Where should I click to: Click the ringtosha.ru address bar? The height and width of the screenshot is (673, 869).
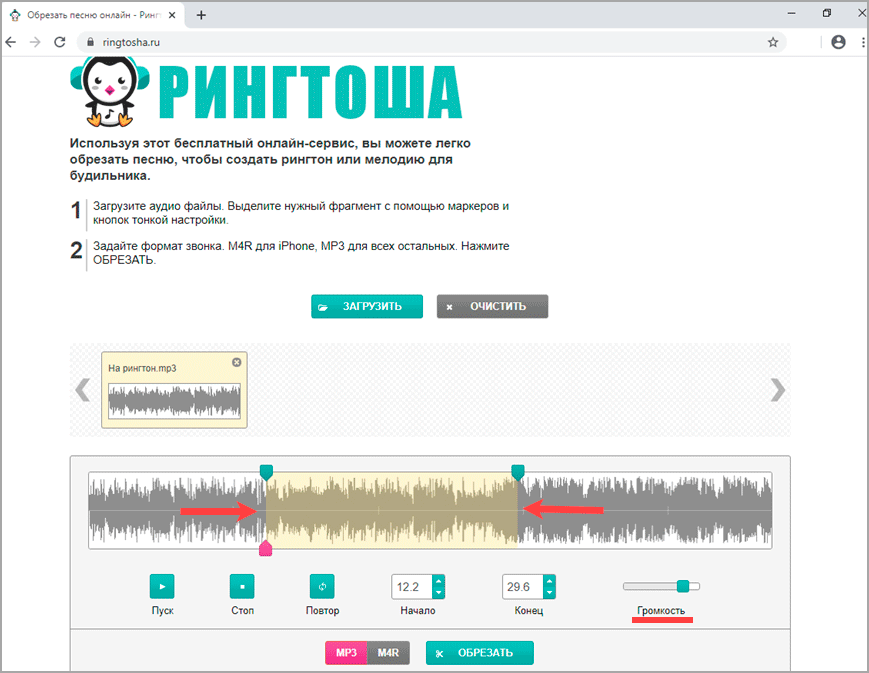click(432, 42)
